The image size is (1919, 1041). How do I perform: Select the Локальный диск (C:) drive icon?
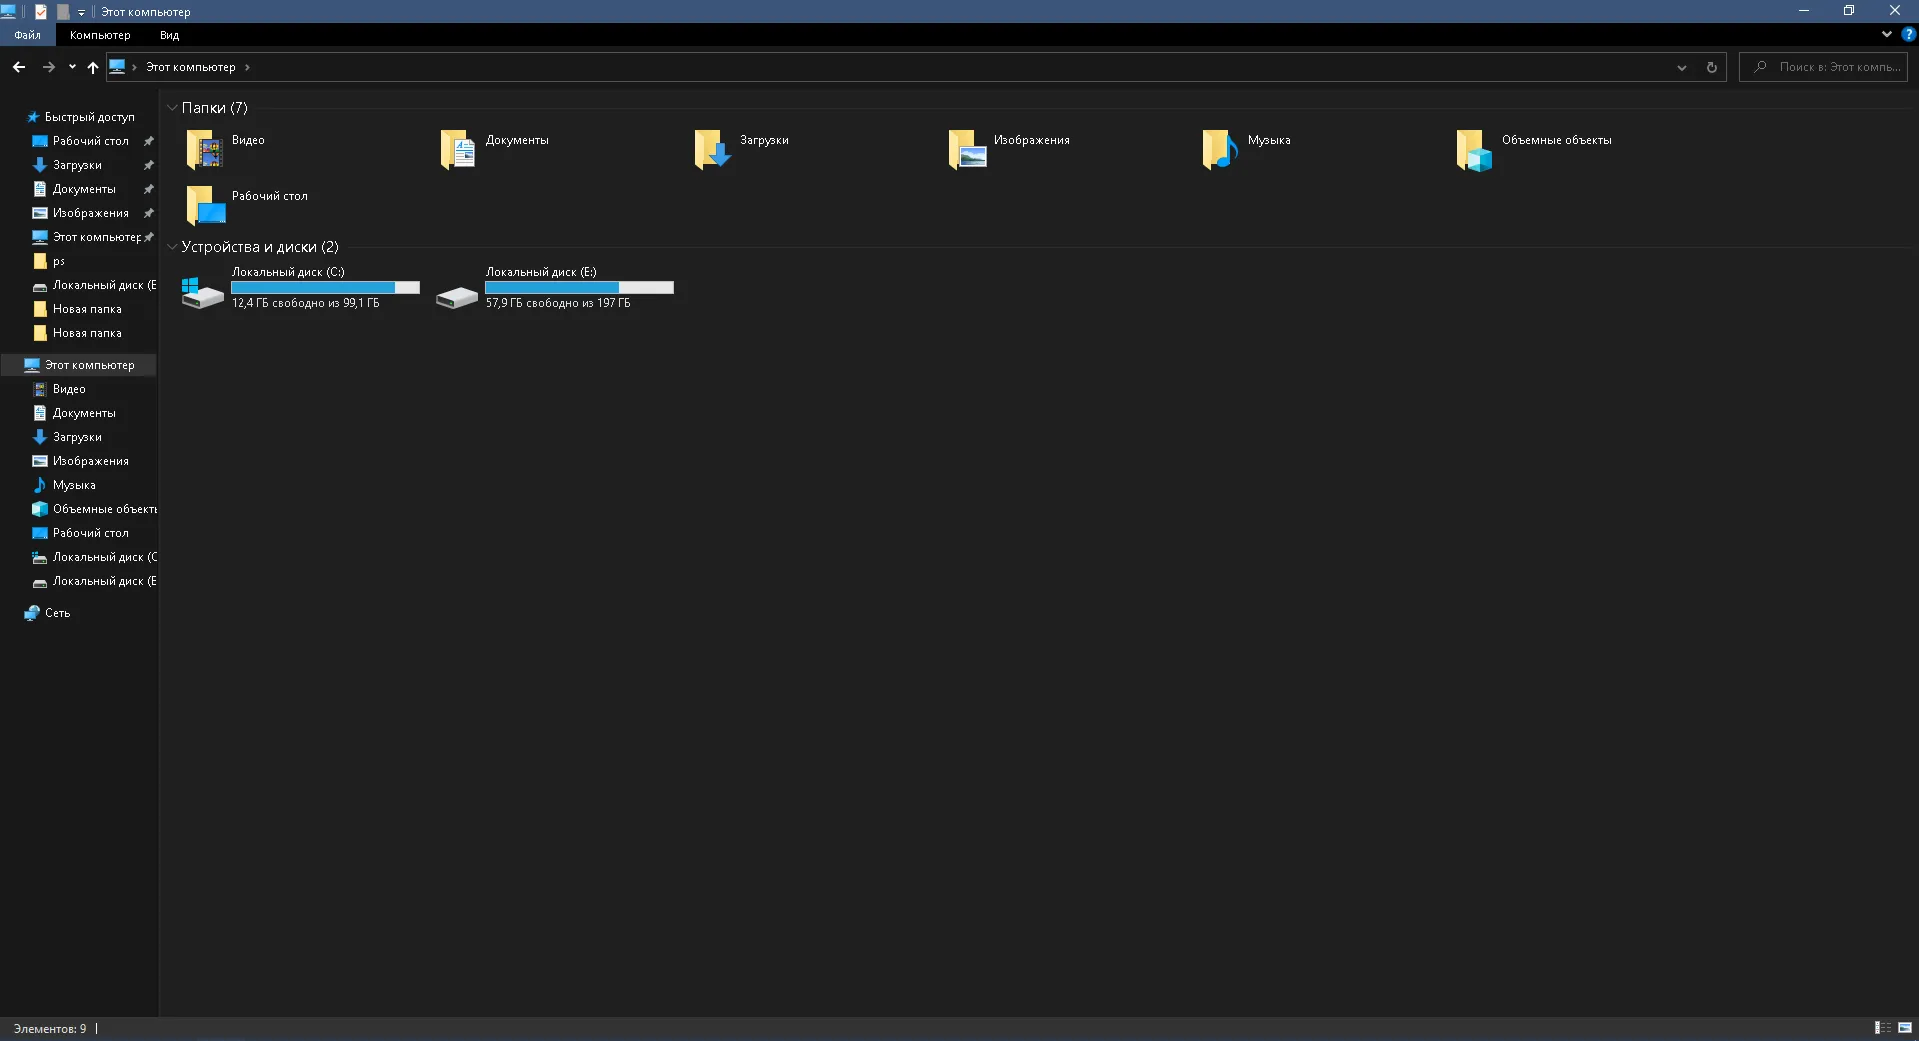coord(203,292)
